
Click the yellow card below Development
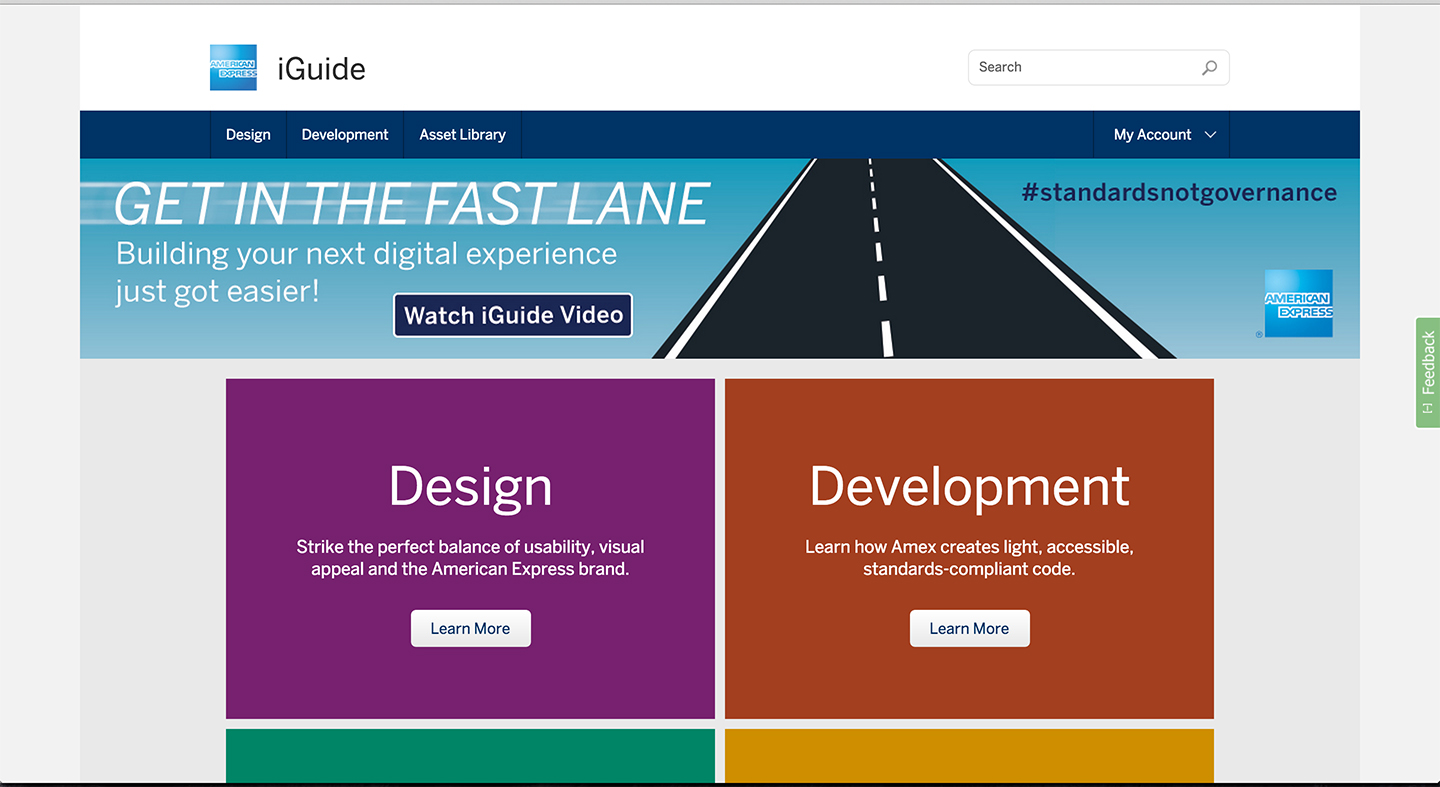coord(969,756)
